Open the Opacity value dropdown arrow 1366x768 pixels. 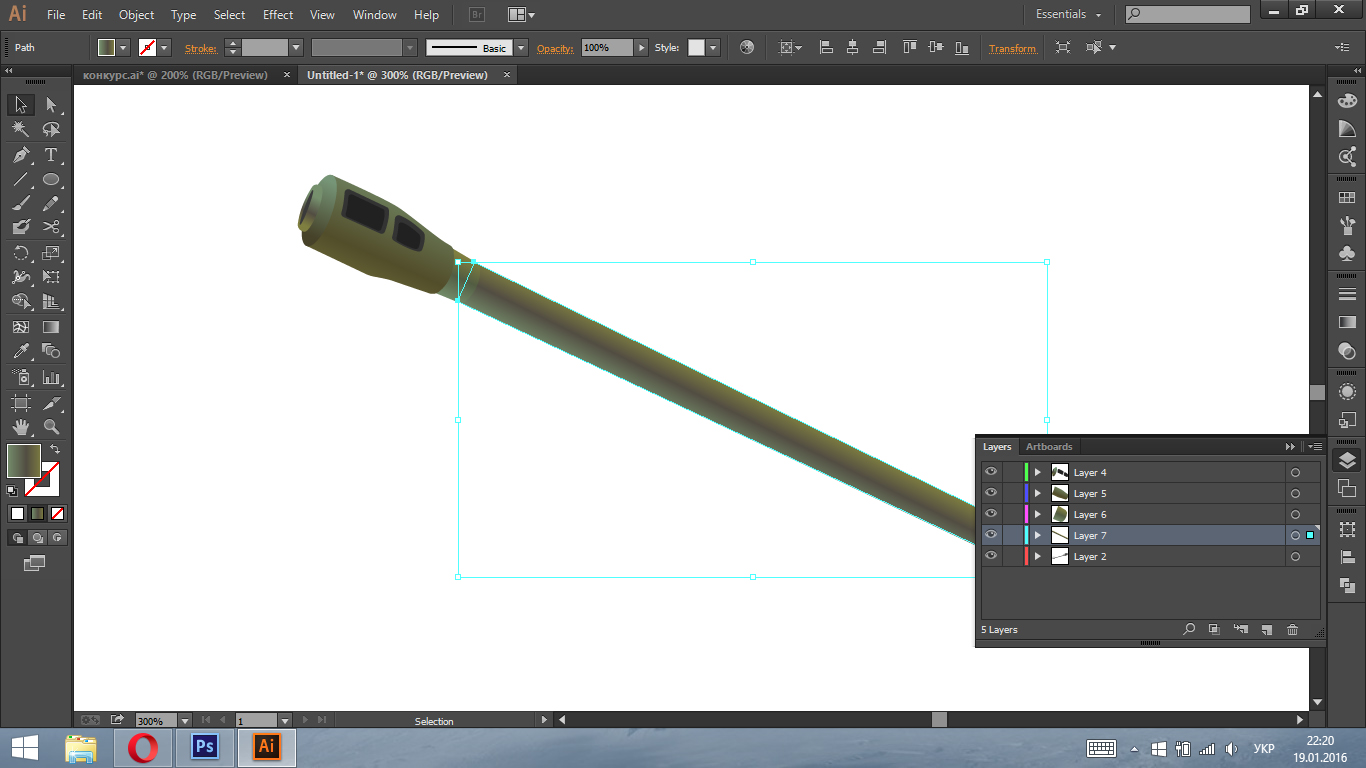pyautogui.click(x=641, y=48)
